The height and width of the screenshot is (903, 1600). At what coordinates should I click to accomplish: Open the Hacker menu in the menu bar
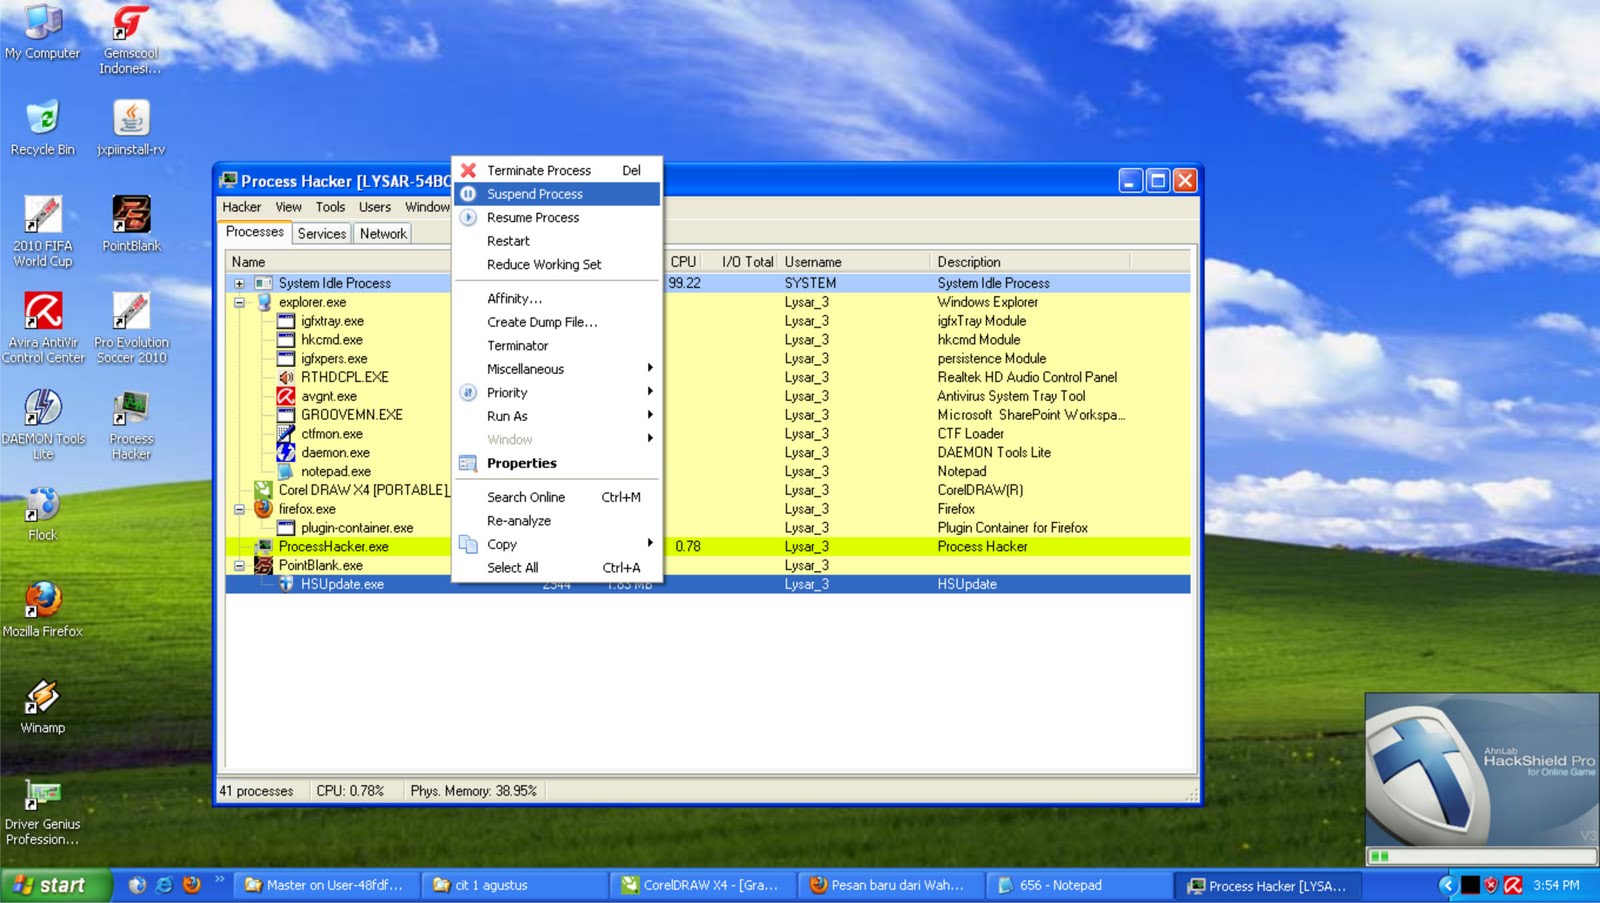pyautogui.click(x=241, y=207)
